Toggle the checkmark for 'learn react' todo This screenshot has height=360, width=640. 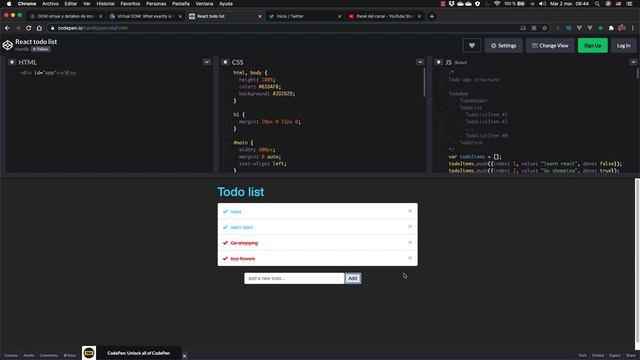[225, 227]
